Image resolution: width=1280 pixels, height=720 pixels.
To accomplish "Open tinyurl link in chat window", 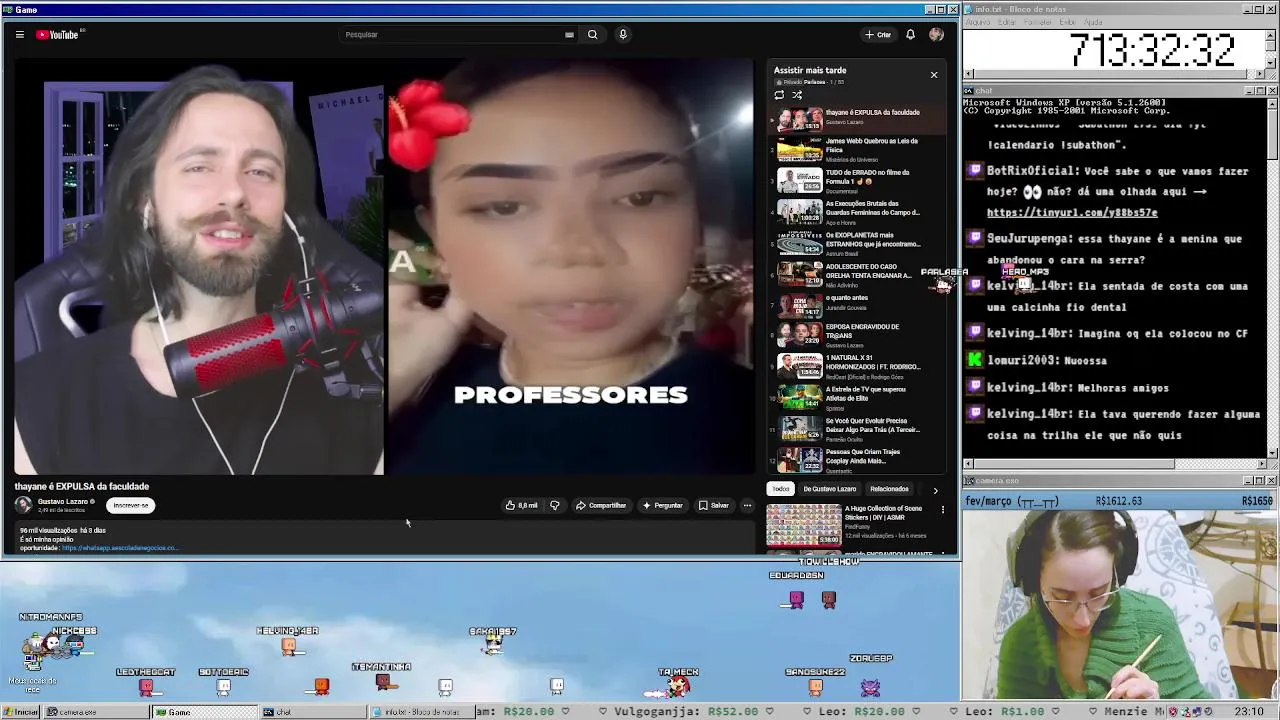I will [1072, 213].
